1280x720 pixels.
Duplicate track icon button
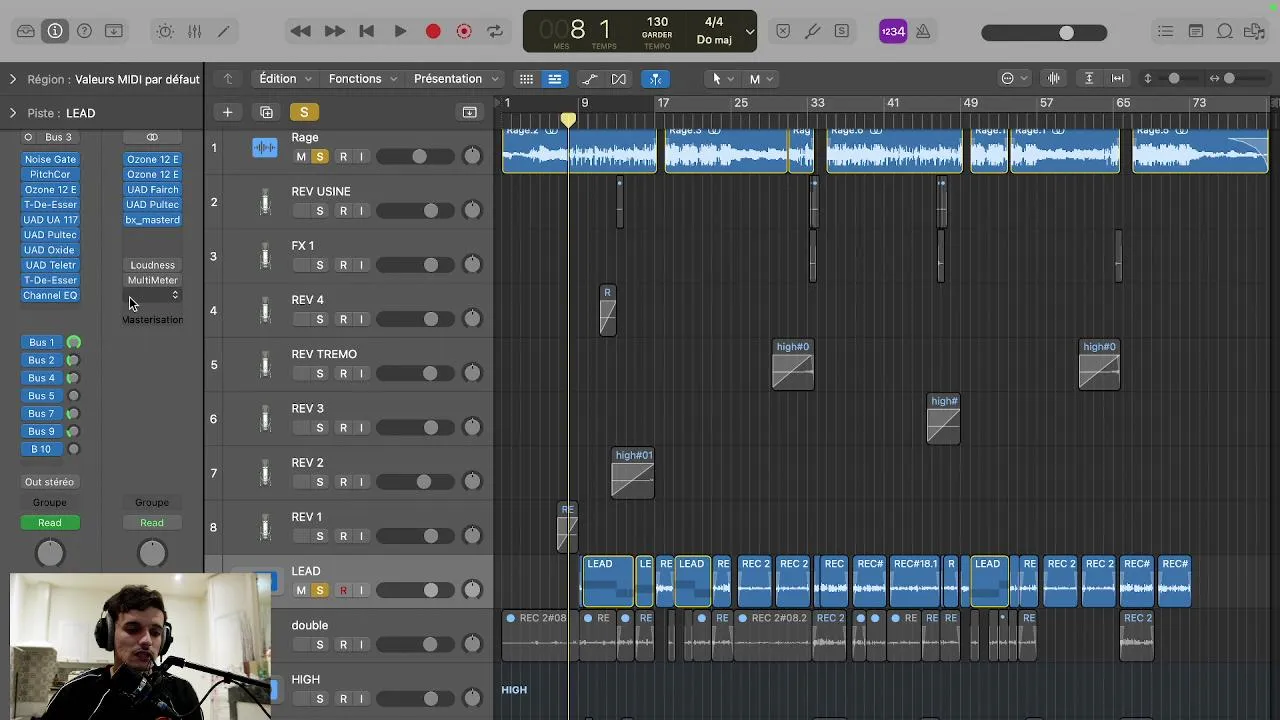pos(266,112)
